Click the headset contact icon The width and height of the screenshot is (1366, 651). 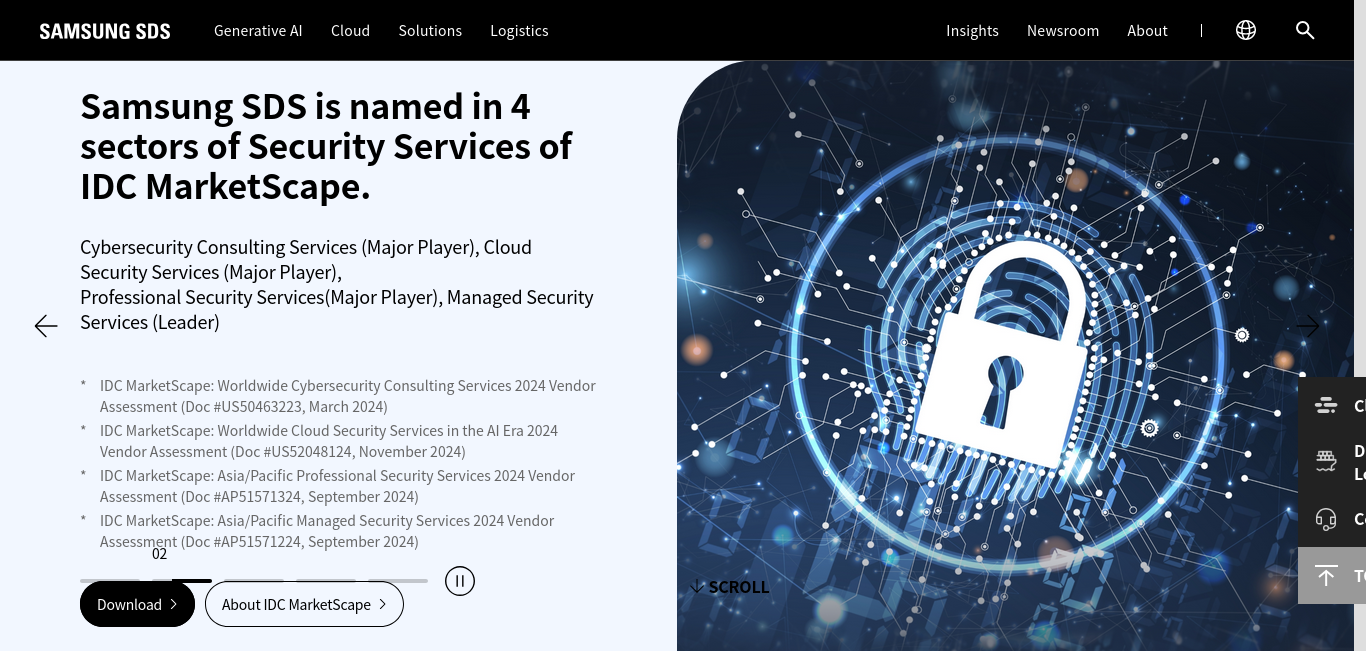[1326, 519]
